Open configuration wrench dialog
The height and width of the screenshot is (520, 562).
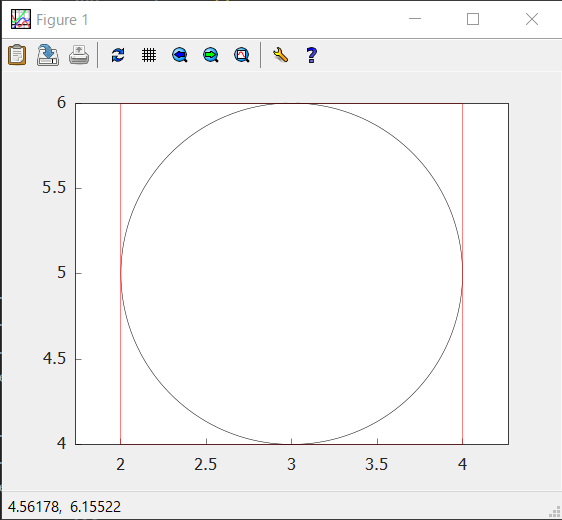(280, 55)
